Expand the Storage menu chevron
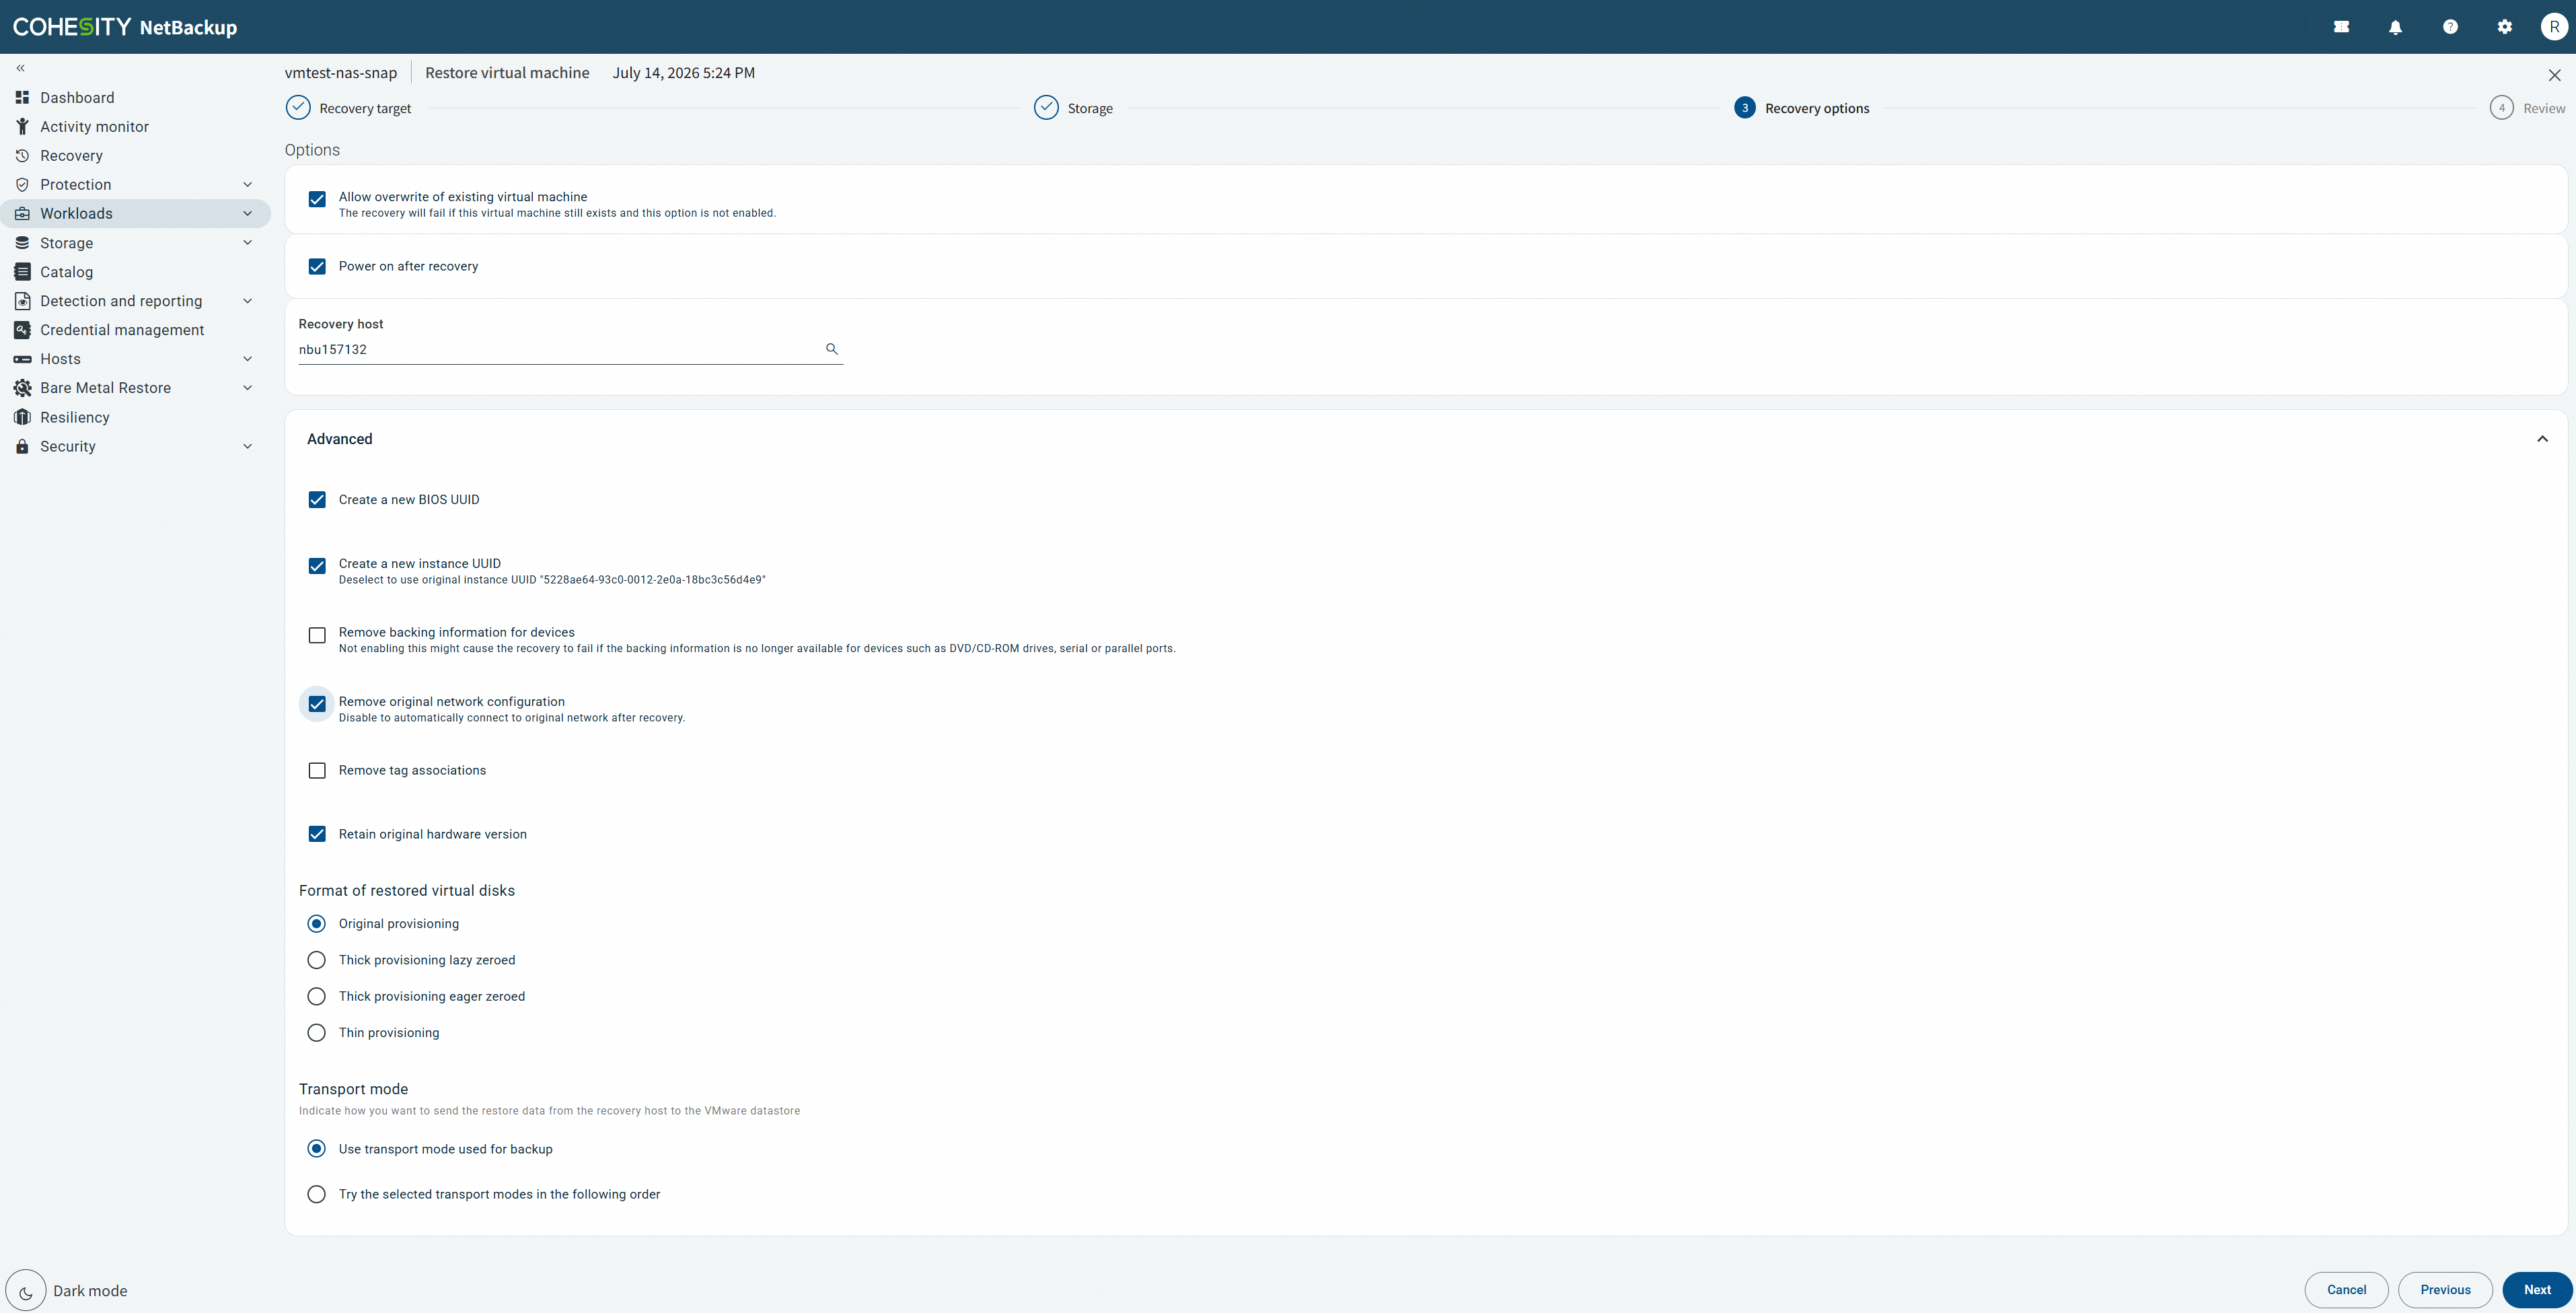The width and height of the screenshot is (2576, 1313). click(247, 242)
